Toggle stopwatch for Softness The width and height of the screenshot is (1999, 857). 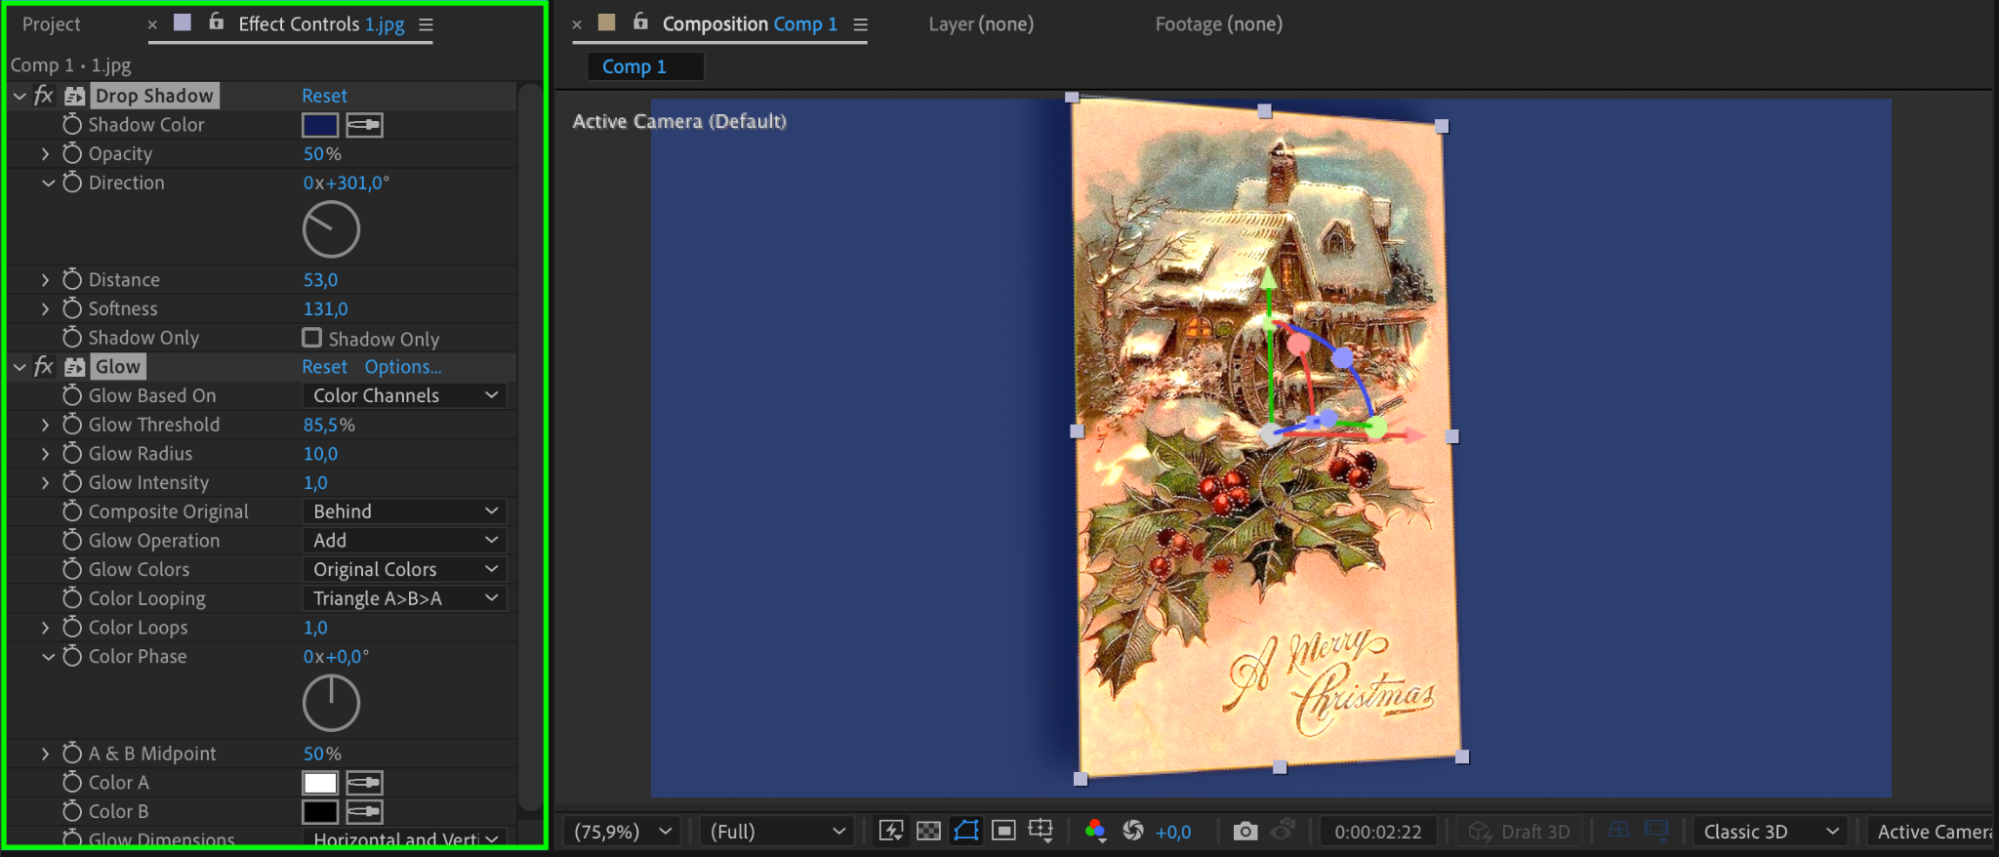pyautogui.click(x=72, y=309)
